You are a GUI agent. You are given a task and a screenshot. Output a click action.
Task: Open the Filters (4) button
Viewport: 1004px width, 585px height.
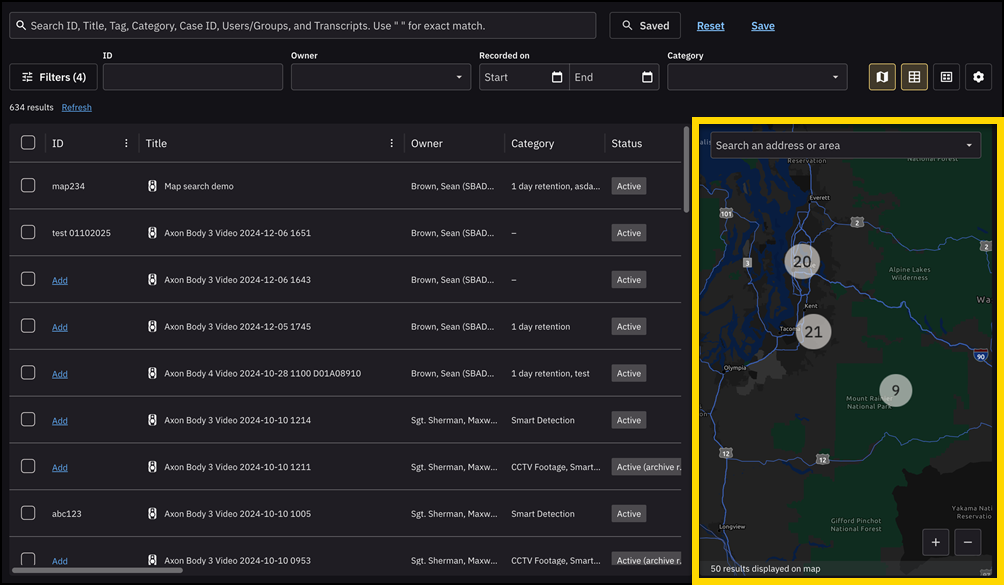click(x=54, y=77)
